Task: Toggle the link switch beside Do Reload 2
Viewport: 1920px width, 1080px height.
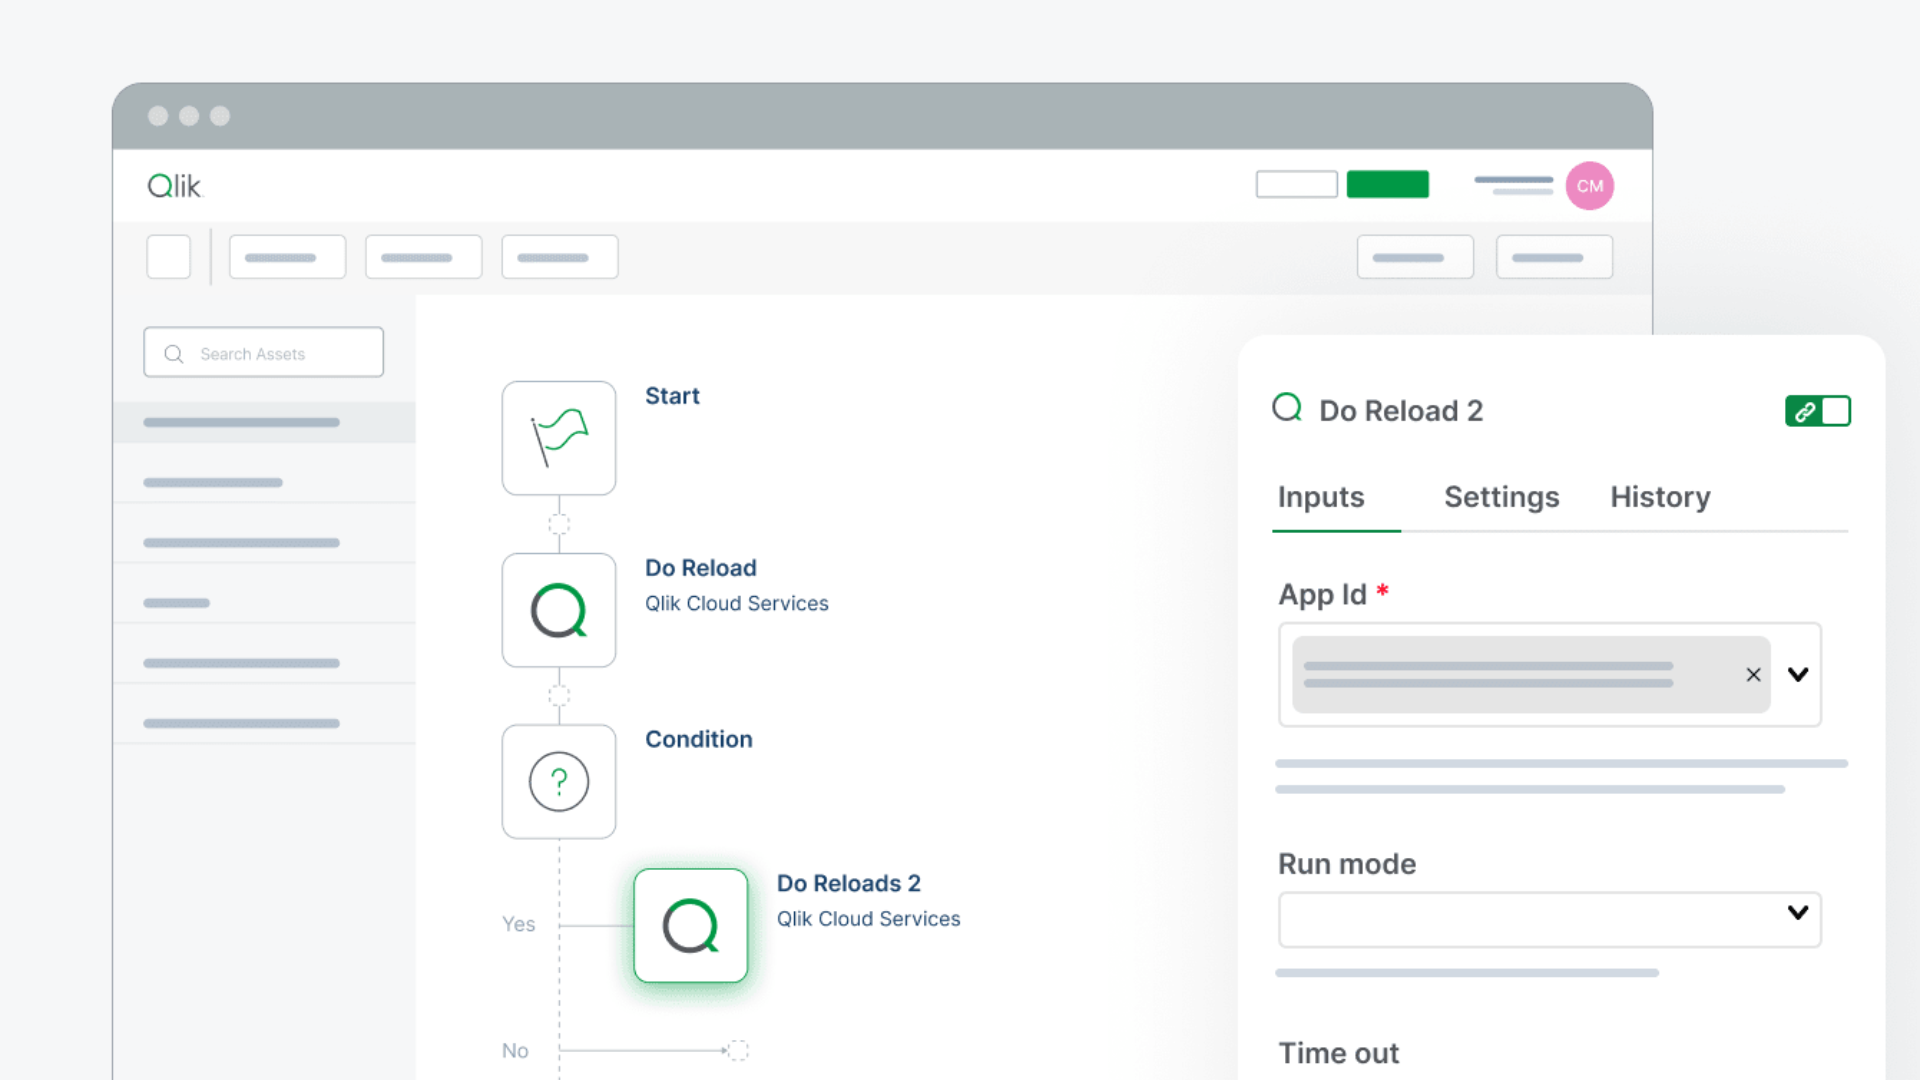Action: [x=1818, y=411]
